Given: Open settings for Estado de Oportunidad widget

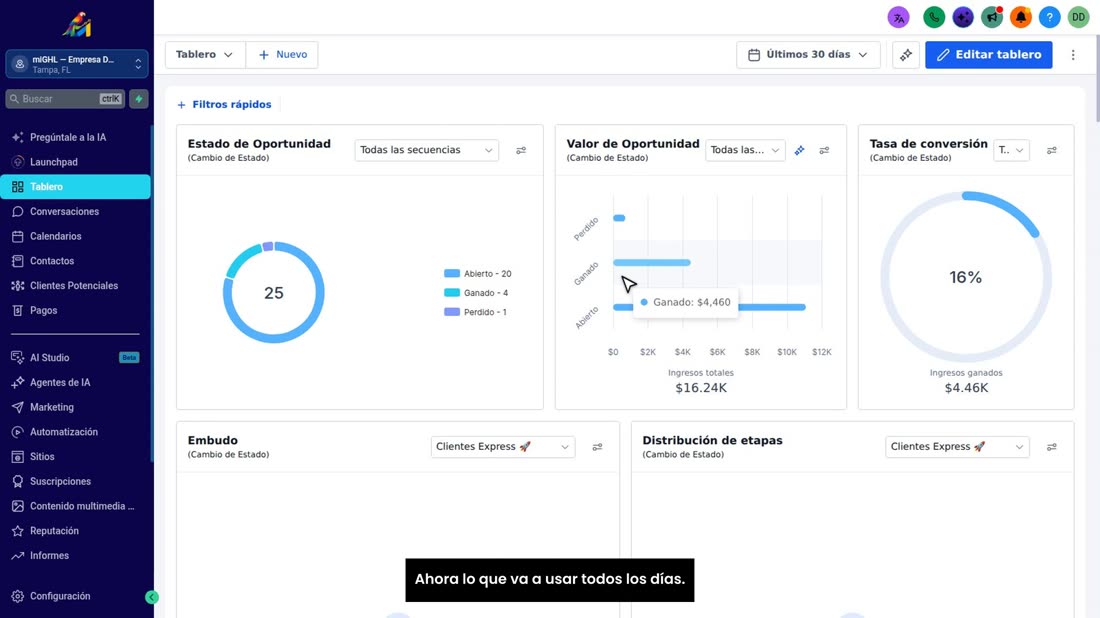Looking at the screenshot, I should click(521, 150).
